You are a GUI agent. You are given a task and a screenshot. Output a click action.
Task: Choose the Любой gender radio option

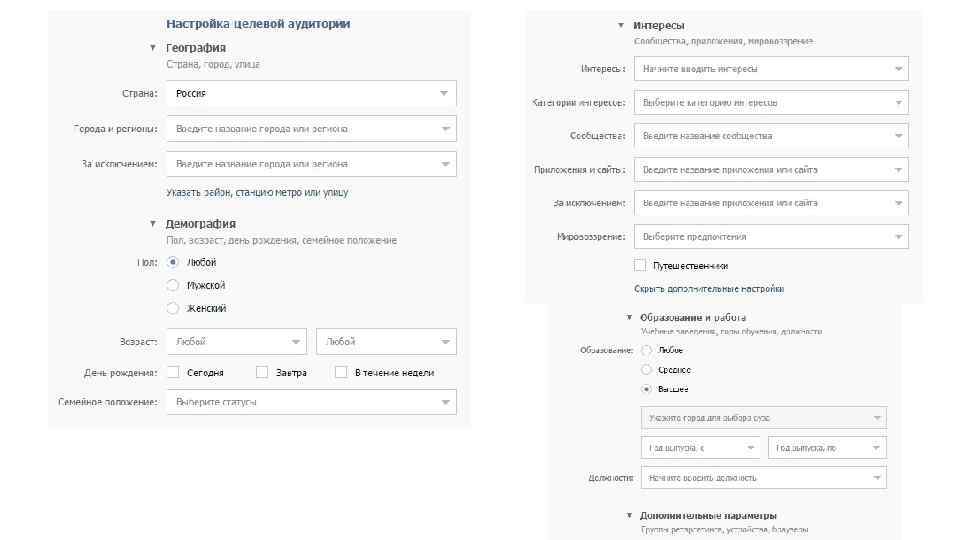coord(173,263)
